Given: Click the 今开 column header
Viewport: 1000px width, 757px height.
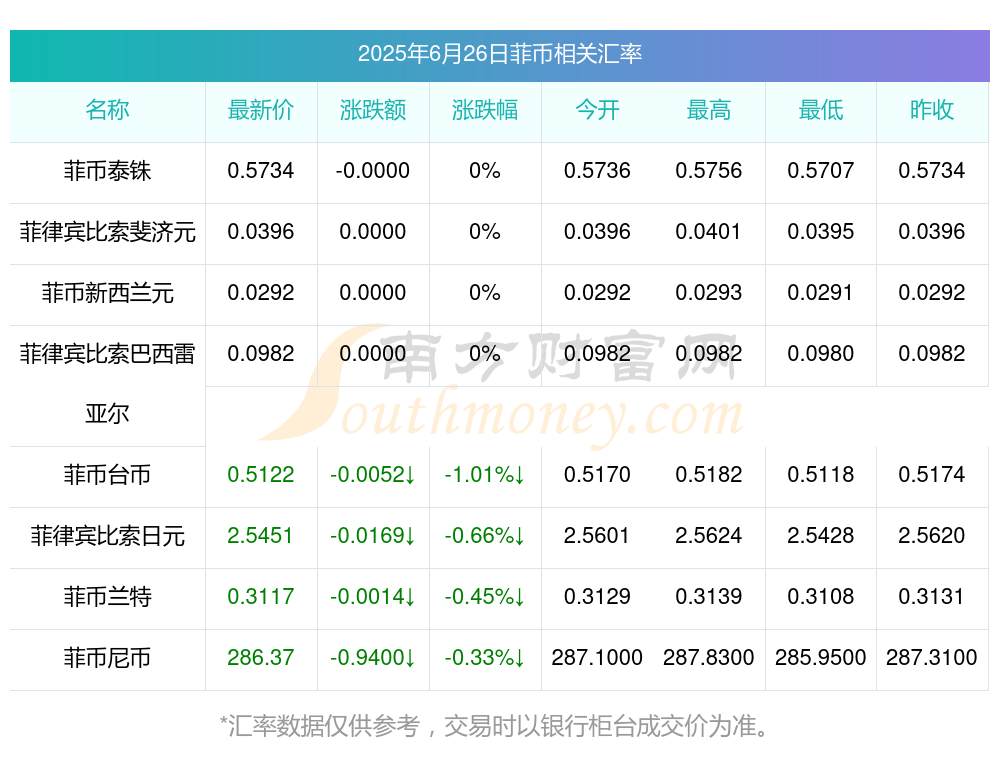Looking at the screenshot, I should [597, 110].
